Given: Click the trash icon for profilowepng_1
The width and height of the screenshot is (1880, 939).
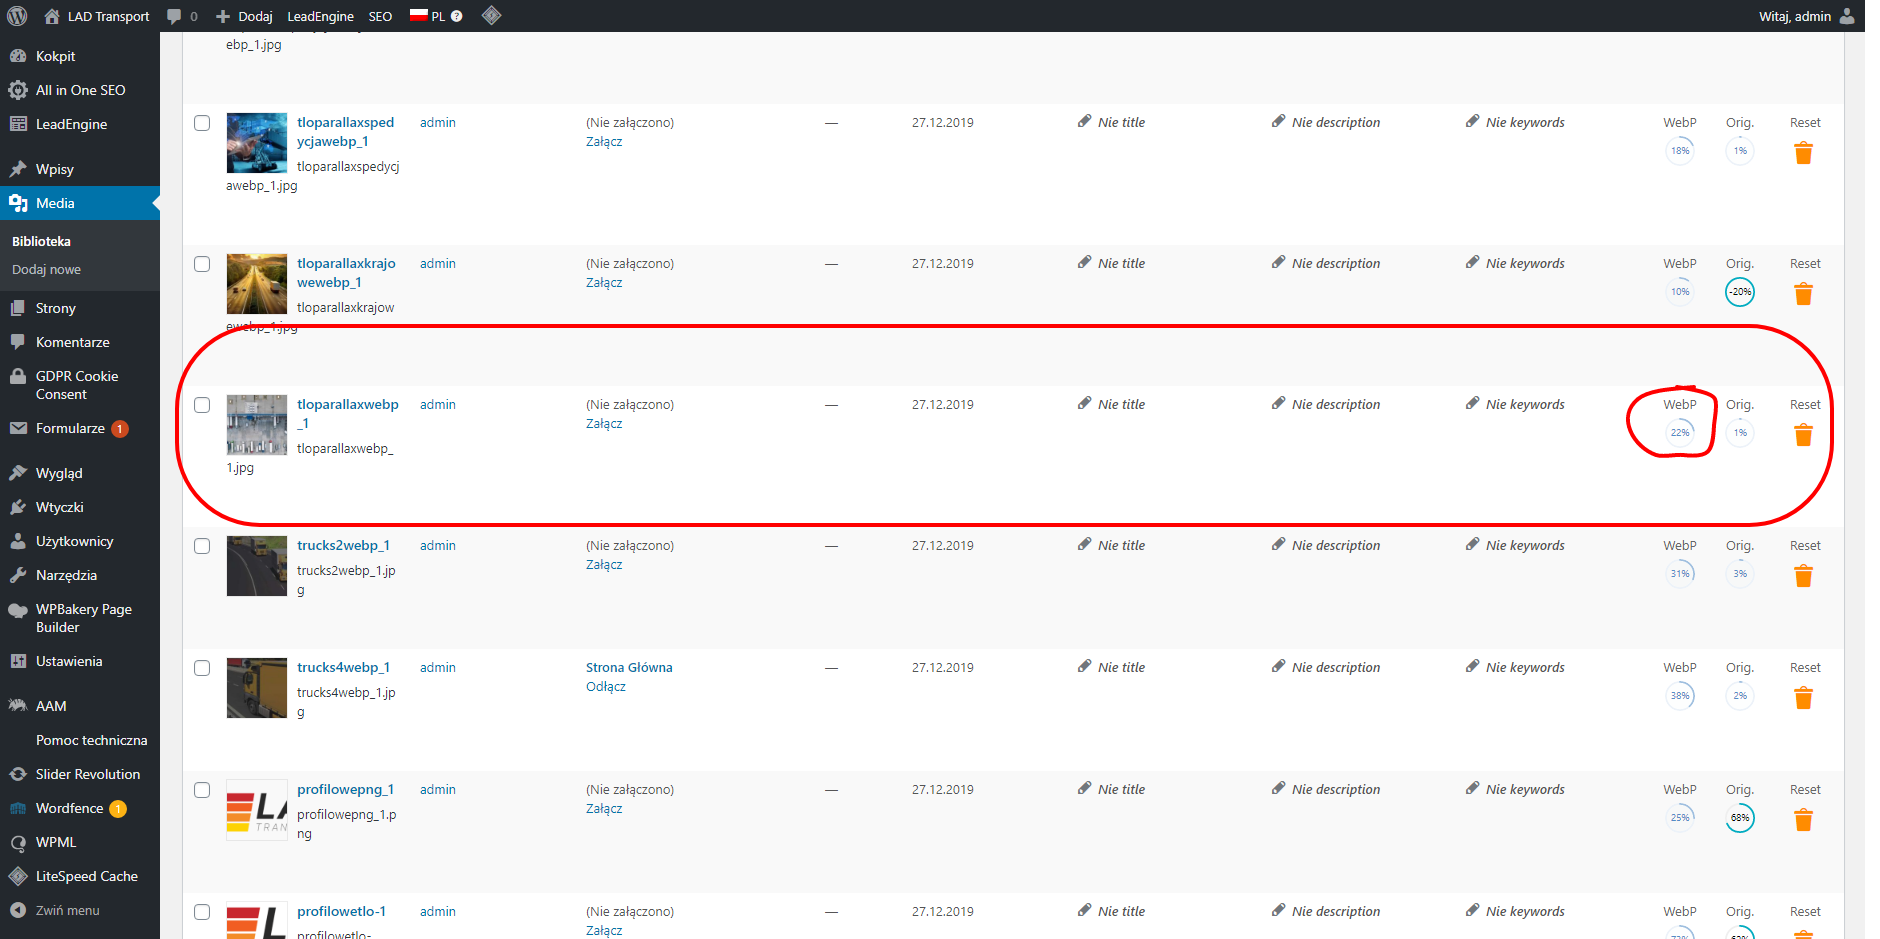Looking at the screenshot, I should [x=1803, y=820].
